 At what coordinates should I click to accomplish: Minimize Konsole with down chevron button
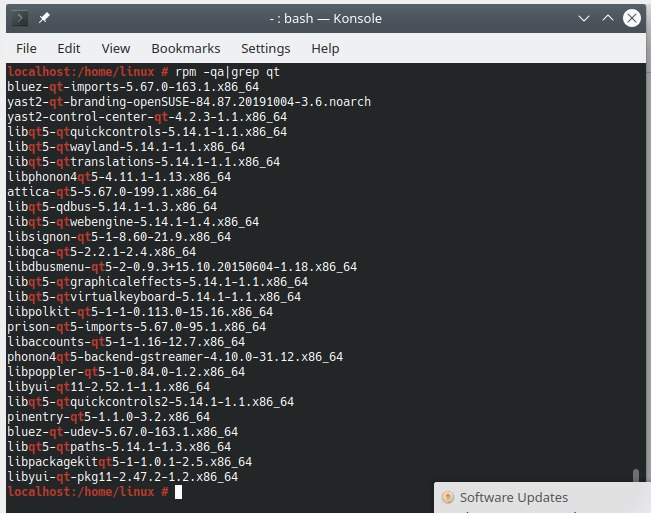[584, 18]
